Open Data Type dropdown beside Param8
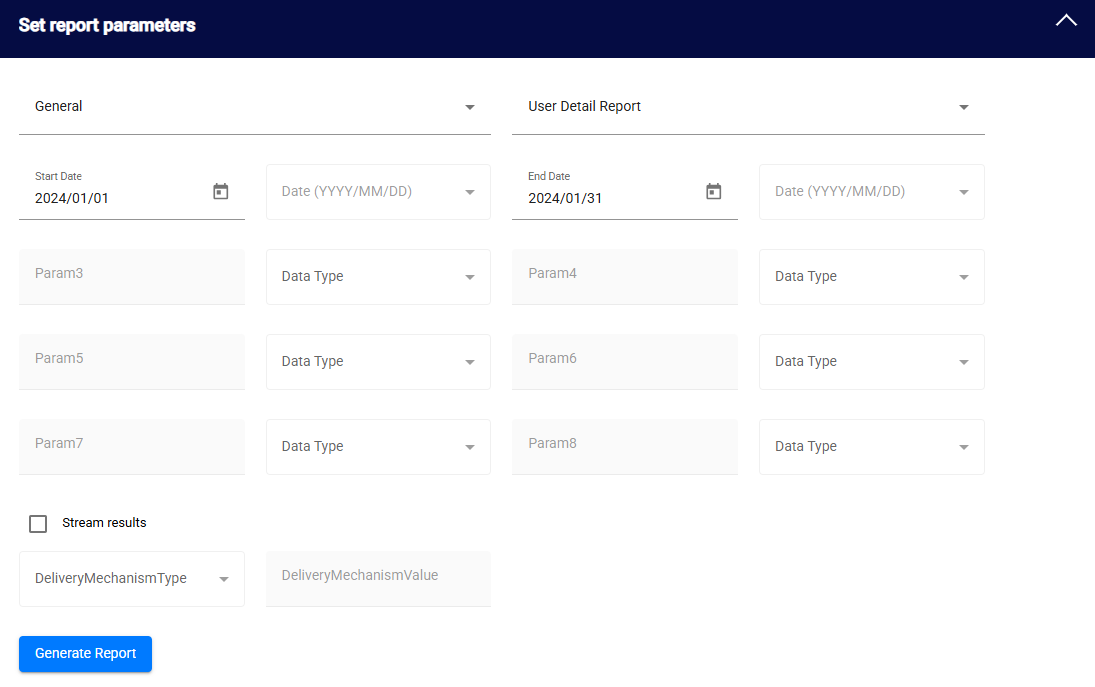The width and height of the screenshot is (1095, 687). pos(872,447)
